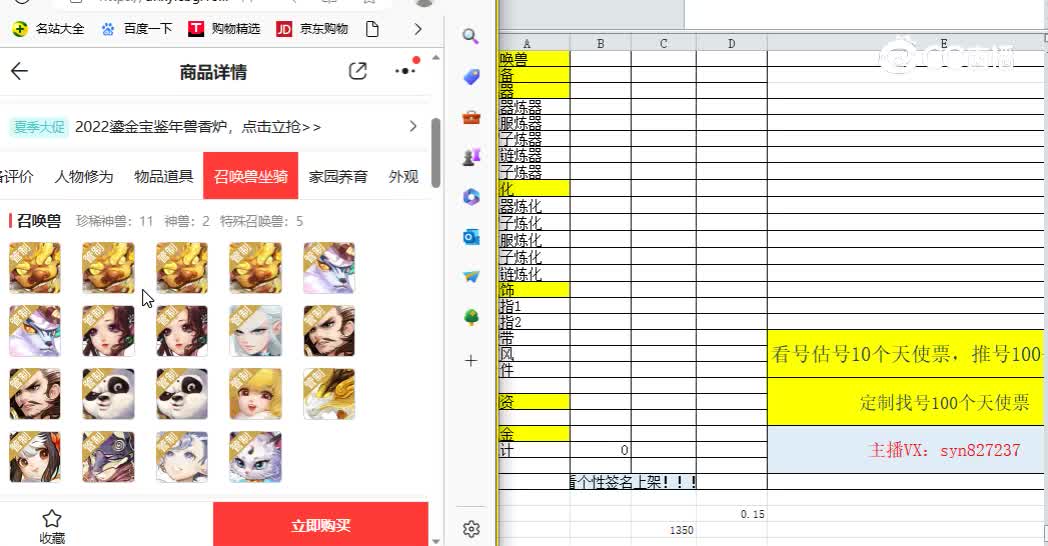Click the scrollbar up arrow

click(x=436, y=57)
